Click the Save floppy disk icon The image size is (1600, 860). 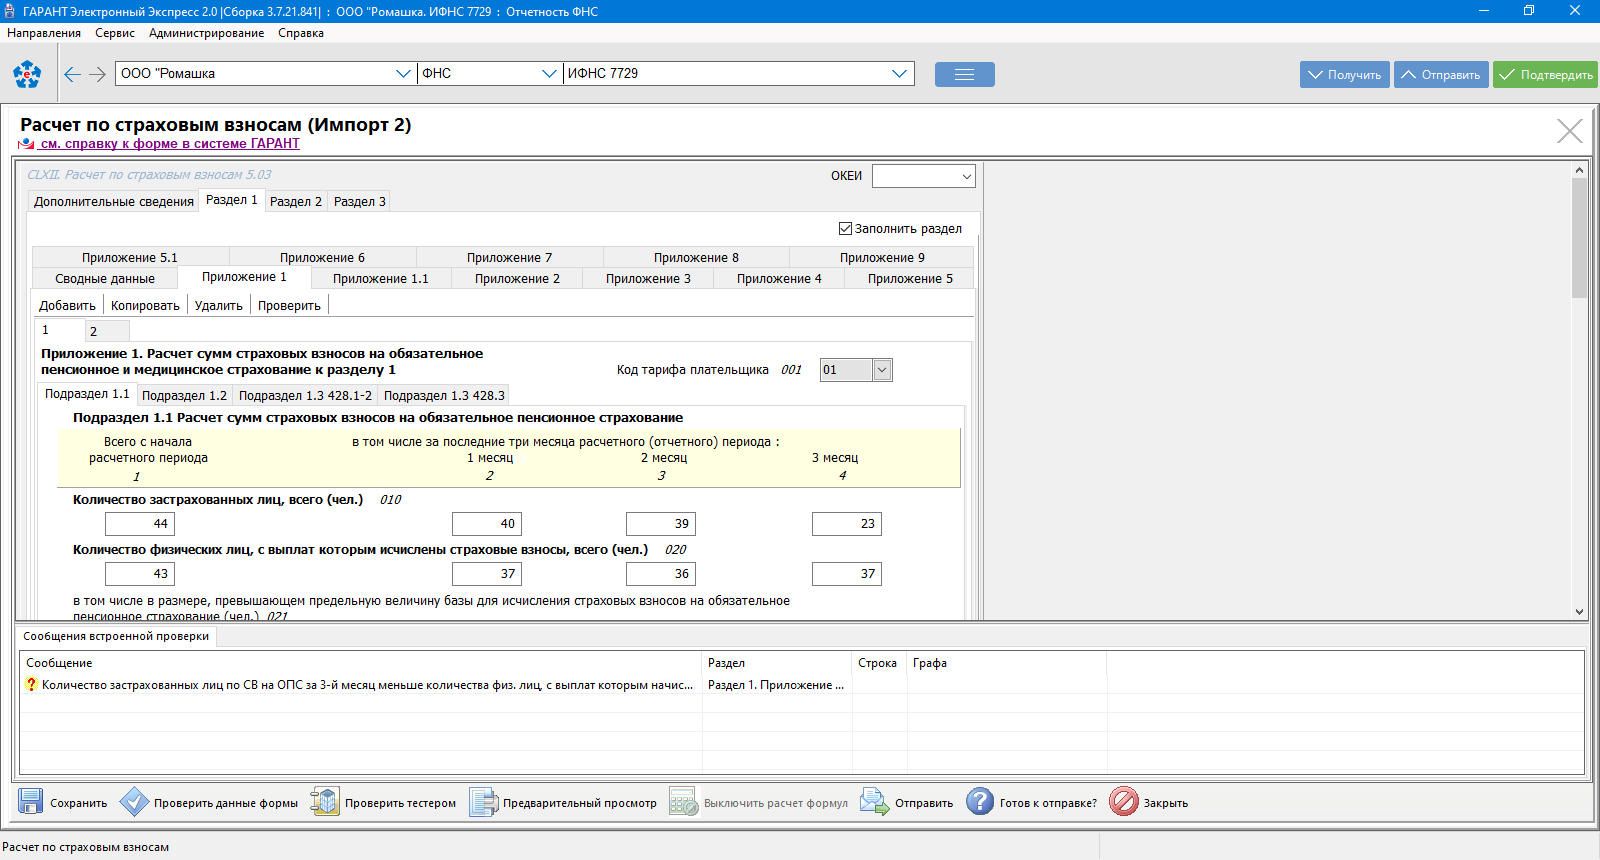pos(31,802)
